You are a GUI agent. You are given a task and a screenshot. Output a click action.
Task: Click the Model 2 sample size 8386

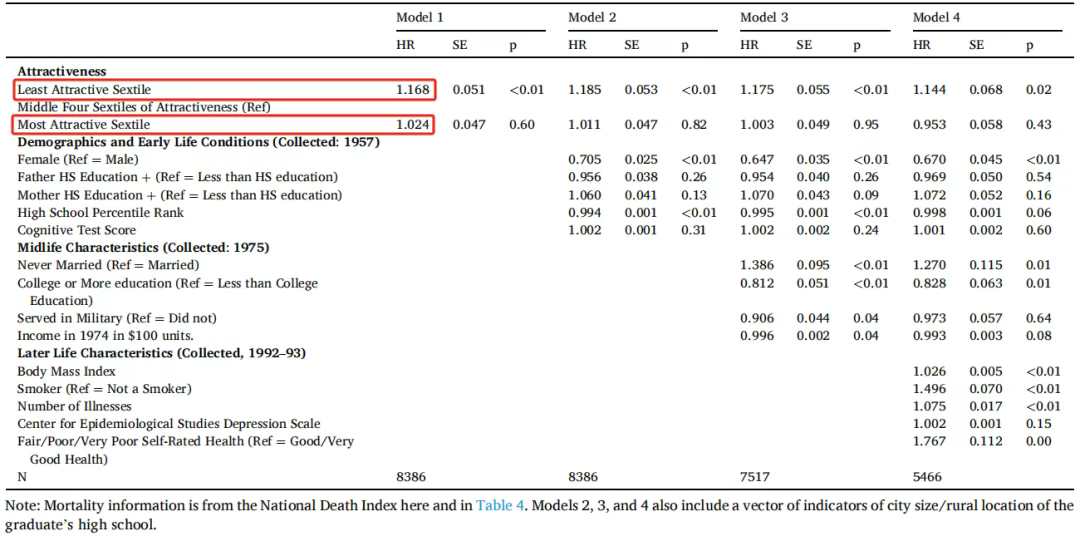583,476
